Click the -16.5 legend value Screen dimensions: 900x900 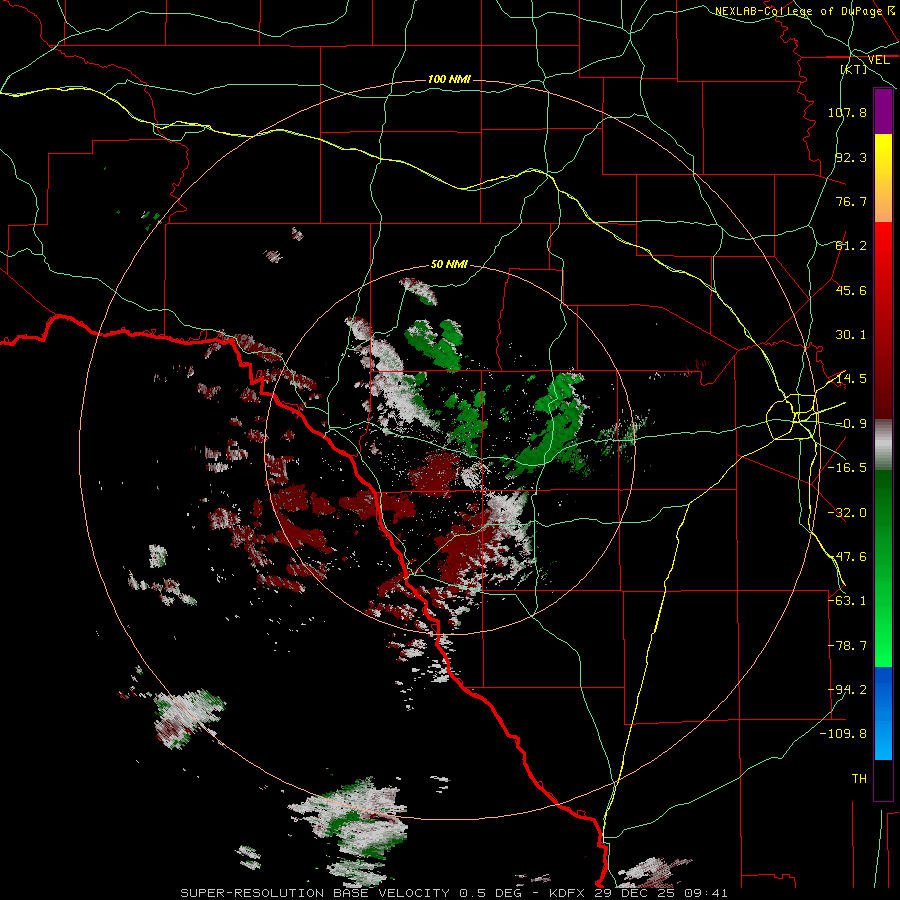coord(847,468)
